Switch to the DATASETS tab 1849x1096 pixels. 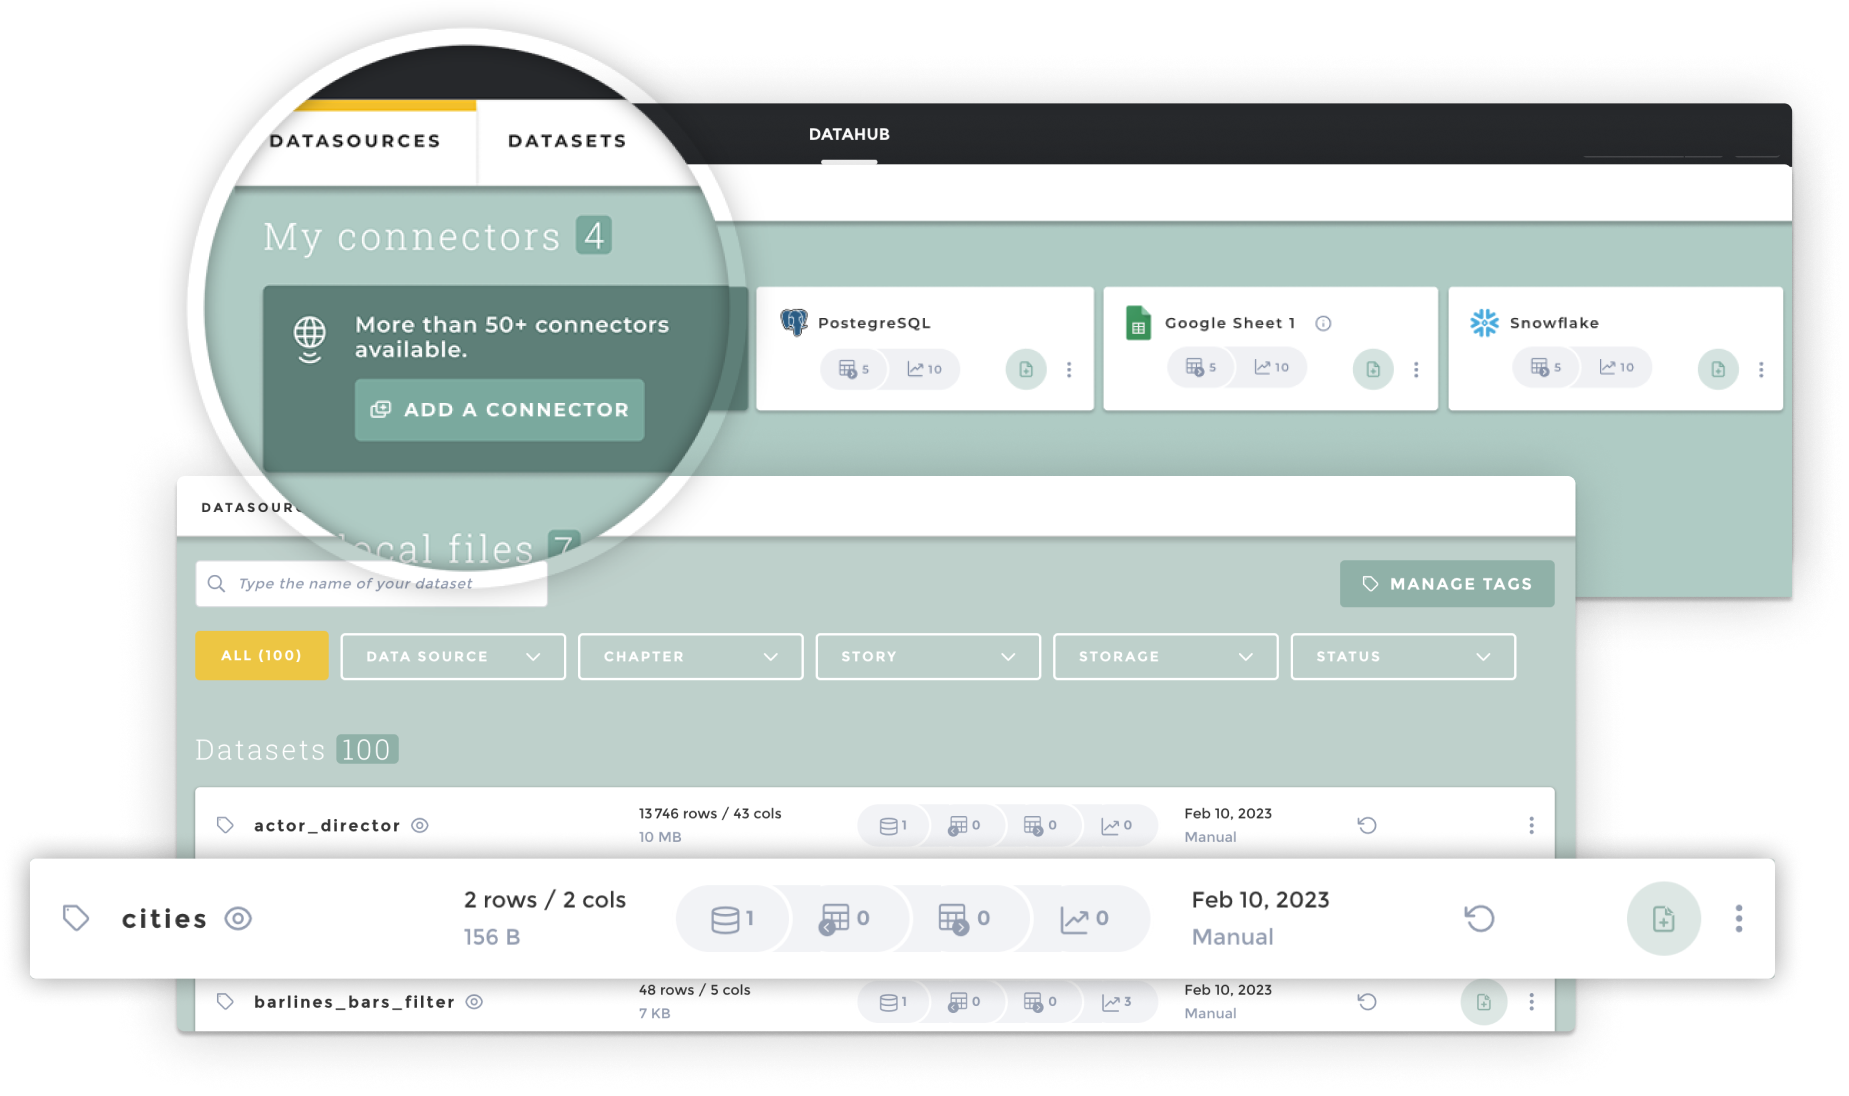click(568, 141)
